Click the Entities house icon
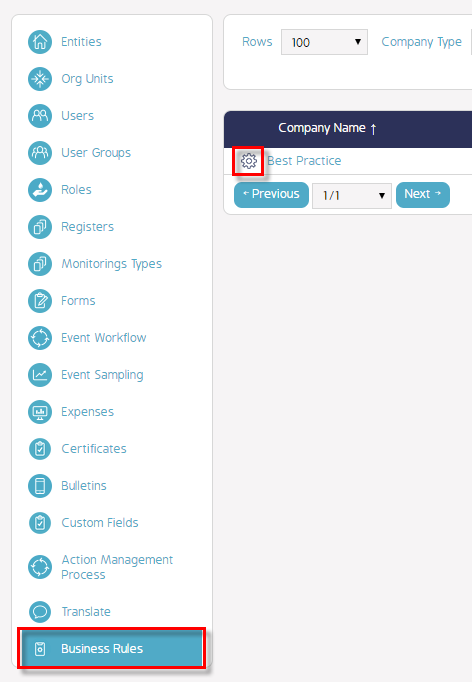Viewport: 472px width, 682px height. coord(40,42)
